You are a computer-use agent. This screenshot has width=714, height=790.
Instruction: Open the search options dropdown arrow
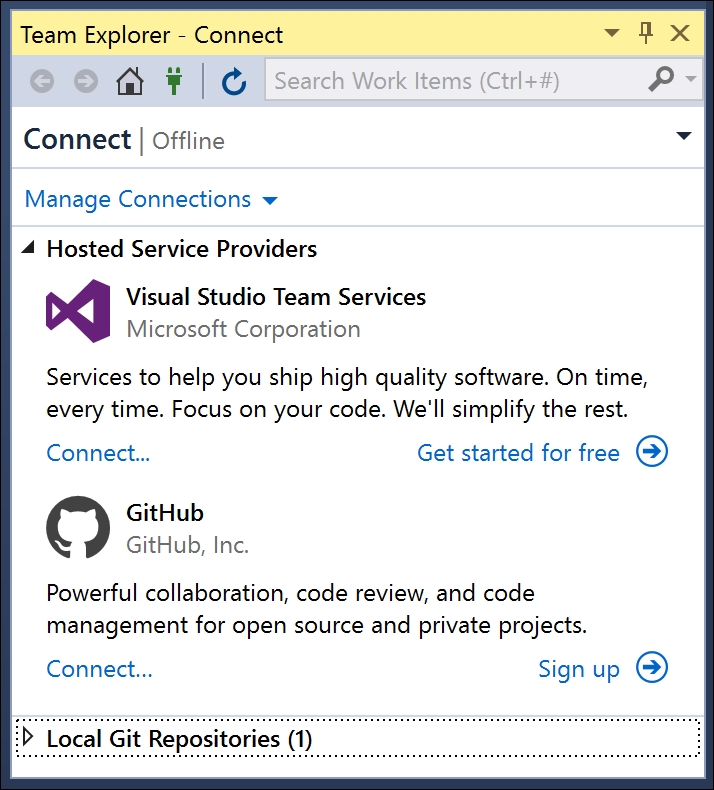click(691, 79)
